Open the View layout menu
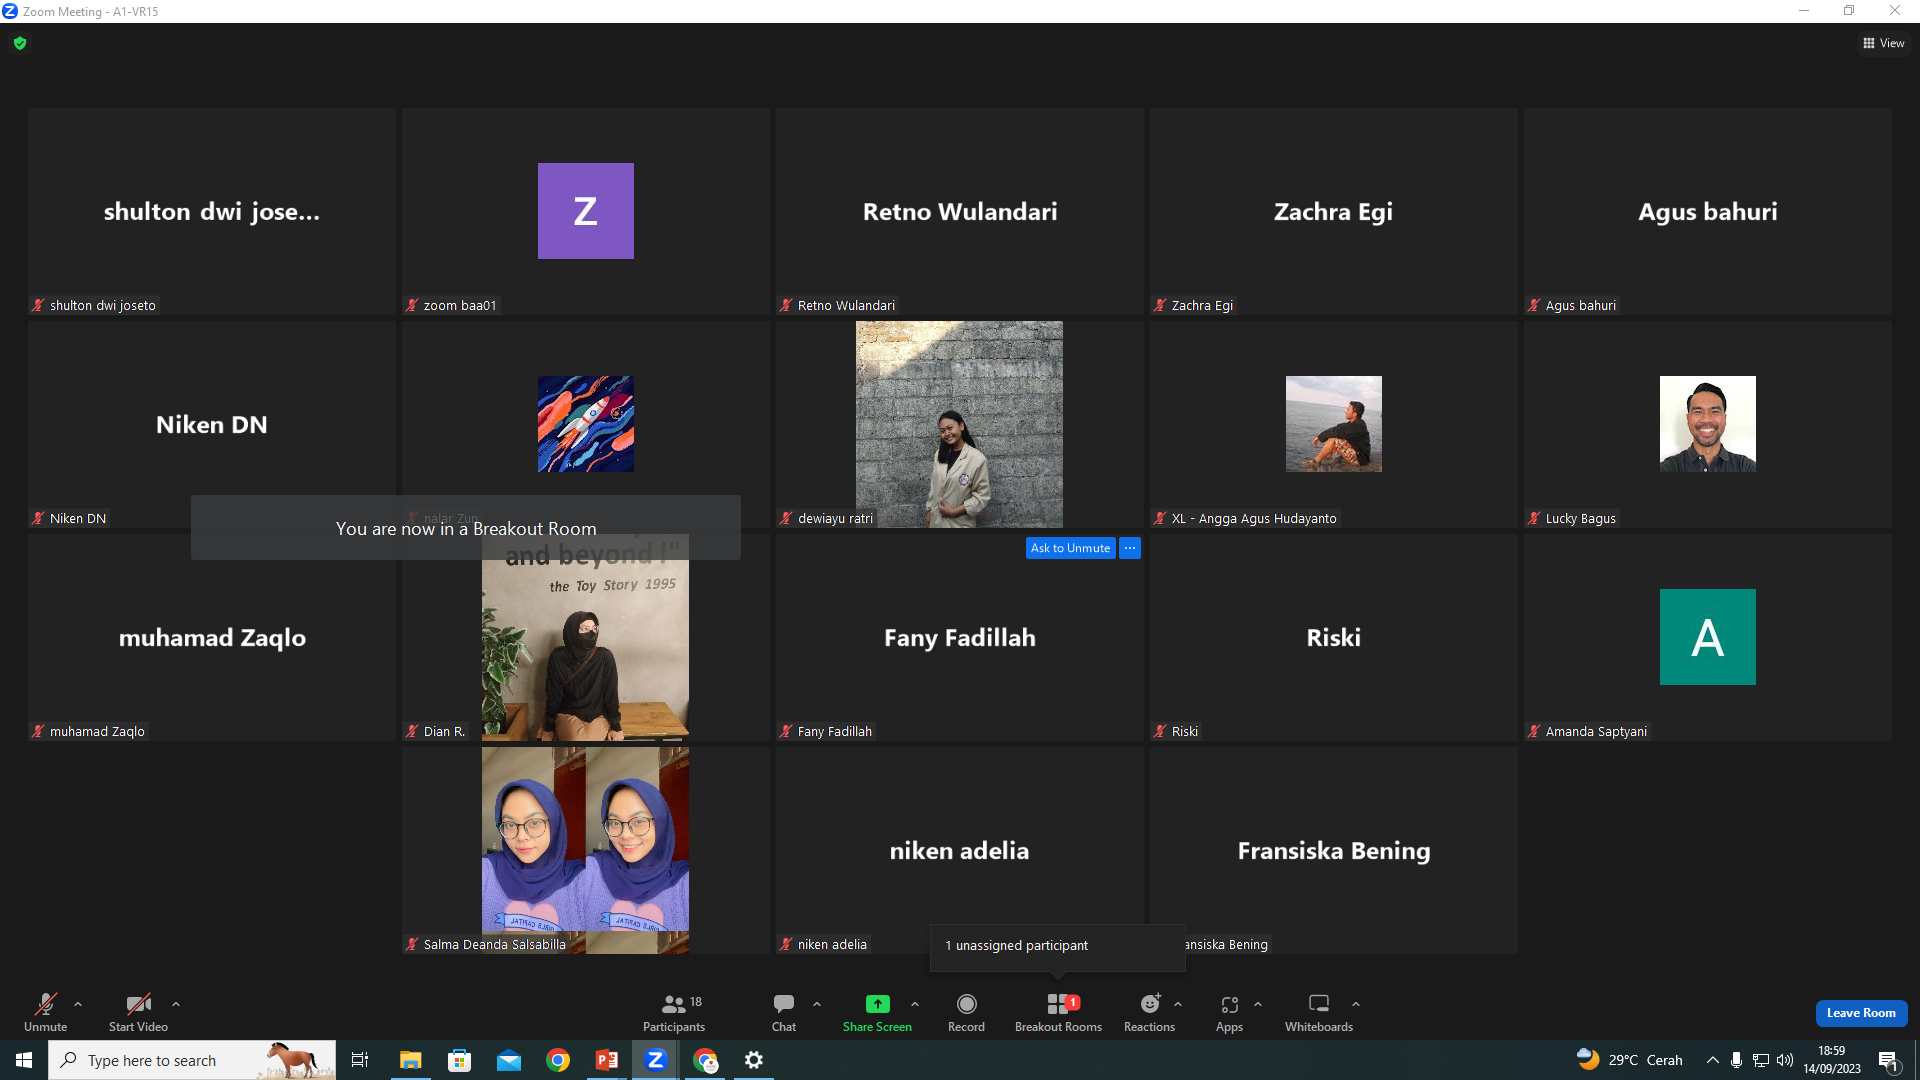The image size is (1920, 1080). pos(1884,43)
